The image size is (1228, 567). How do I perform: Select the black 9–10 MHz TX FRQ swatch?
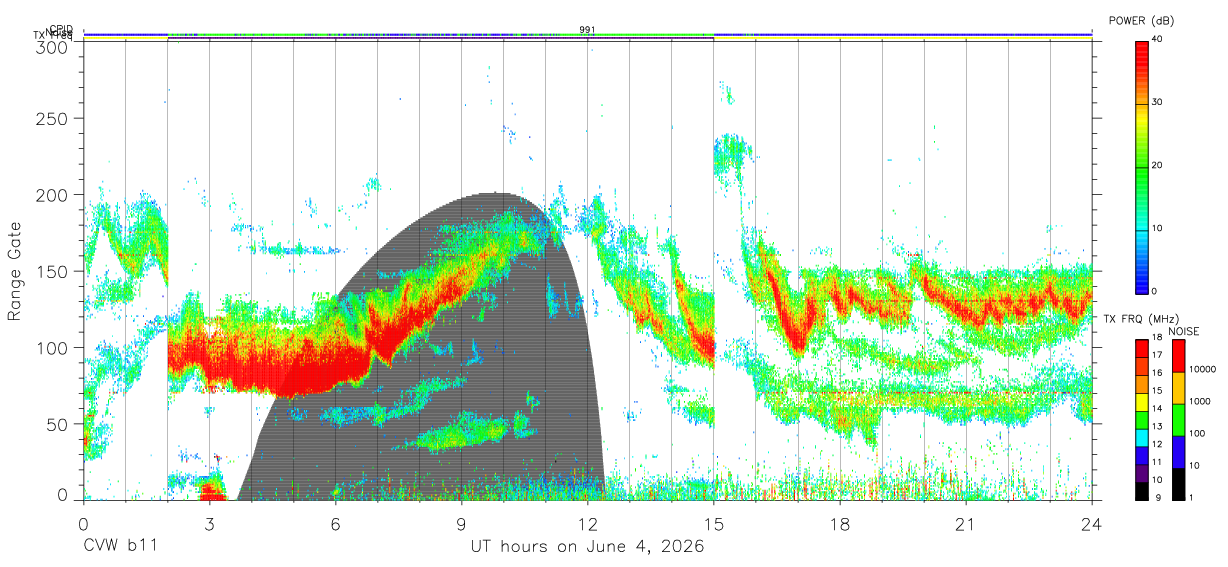point(1142,489)
